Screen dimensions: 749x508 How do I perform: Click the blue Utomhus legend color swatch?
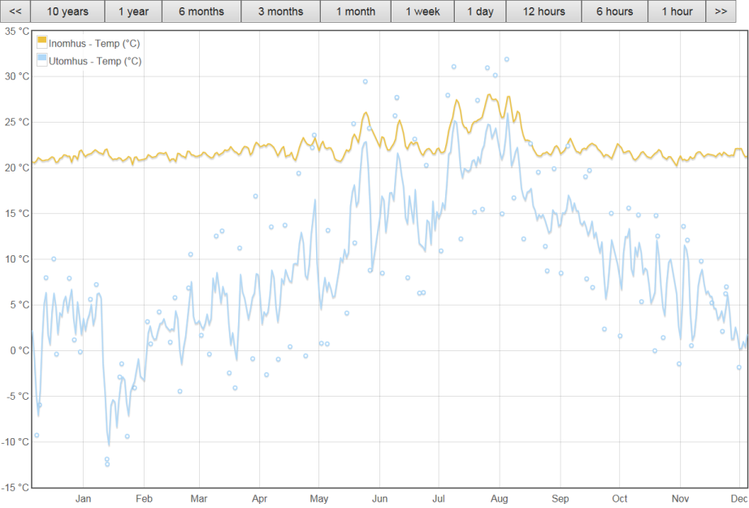click(41, 61)
